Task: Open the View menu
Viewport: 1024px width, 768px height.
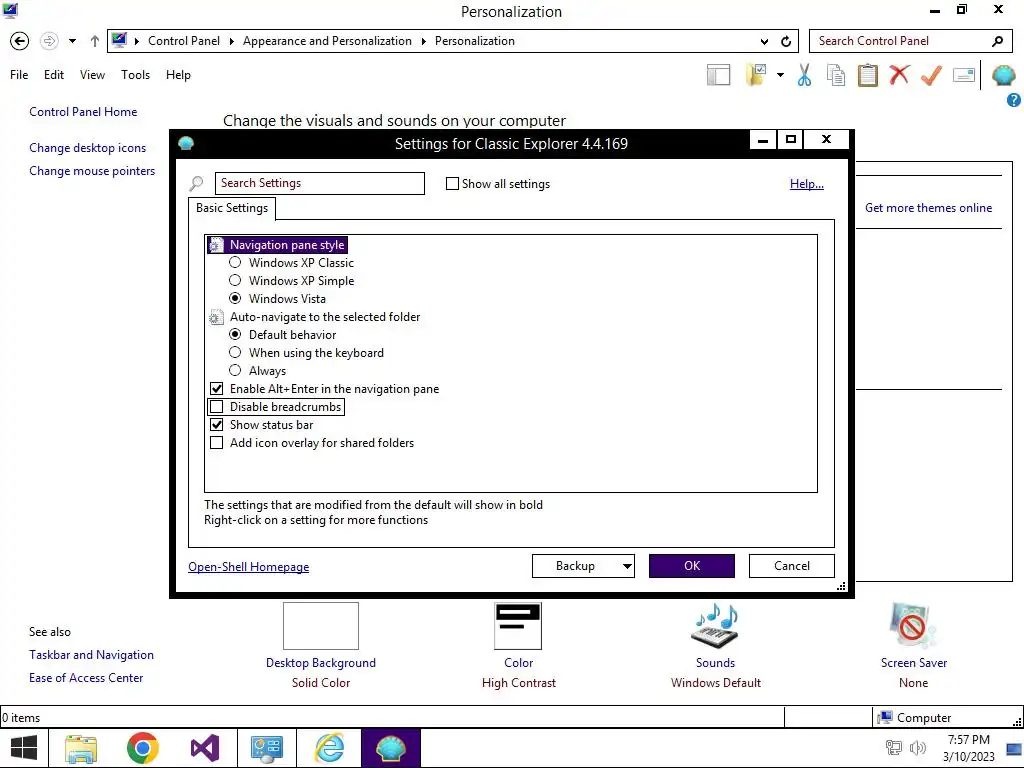Action: pyautogui.click(x=92, y=75)
